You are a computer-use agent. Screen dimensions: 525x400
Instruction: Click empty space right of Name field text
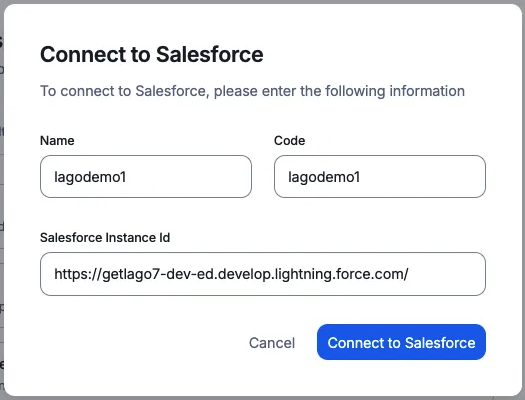pos(188,177)
